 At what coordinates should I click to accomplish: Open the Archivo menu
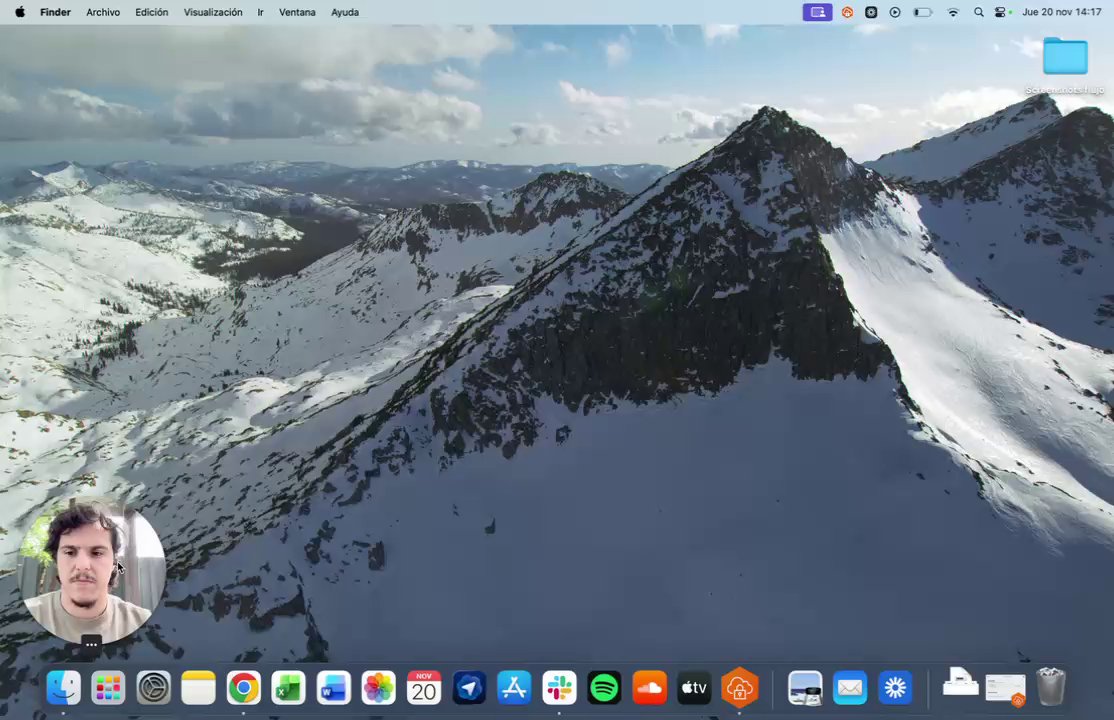pos(103,12)
